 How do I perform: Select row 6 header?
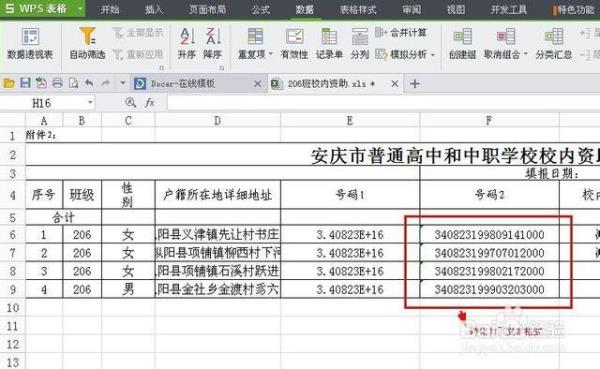13,234
